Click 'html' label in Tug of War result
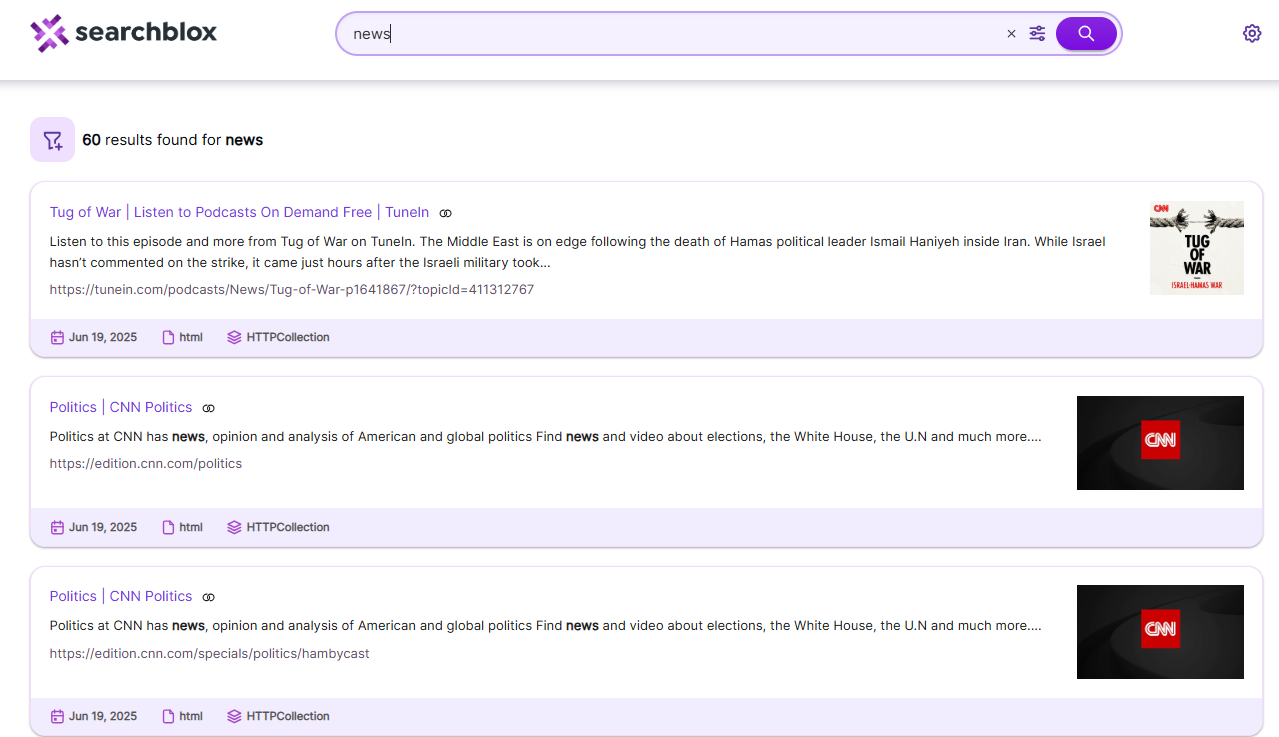Viewport: 1279px width, 737px height. click(x=191, y=337)
